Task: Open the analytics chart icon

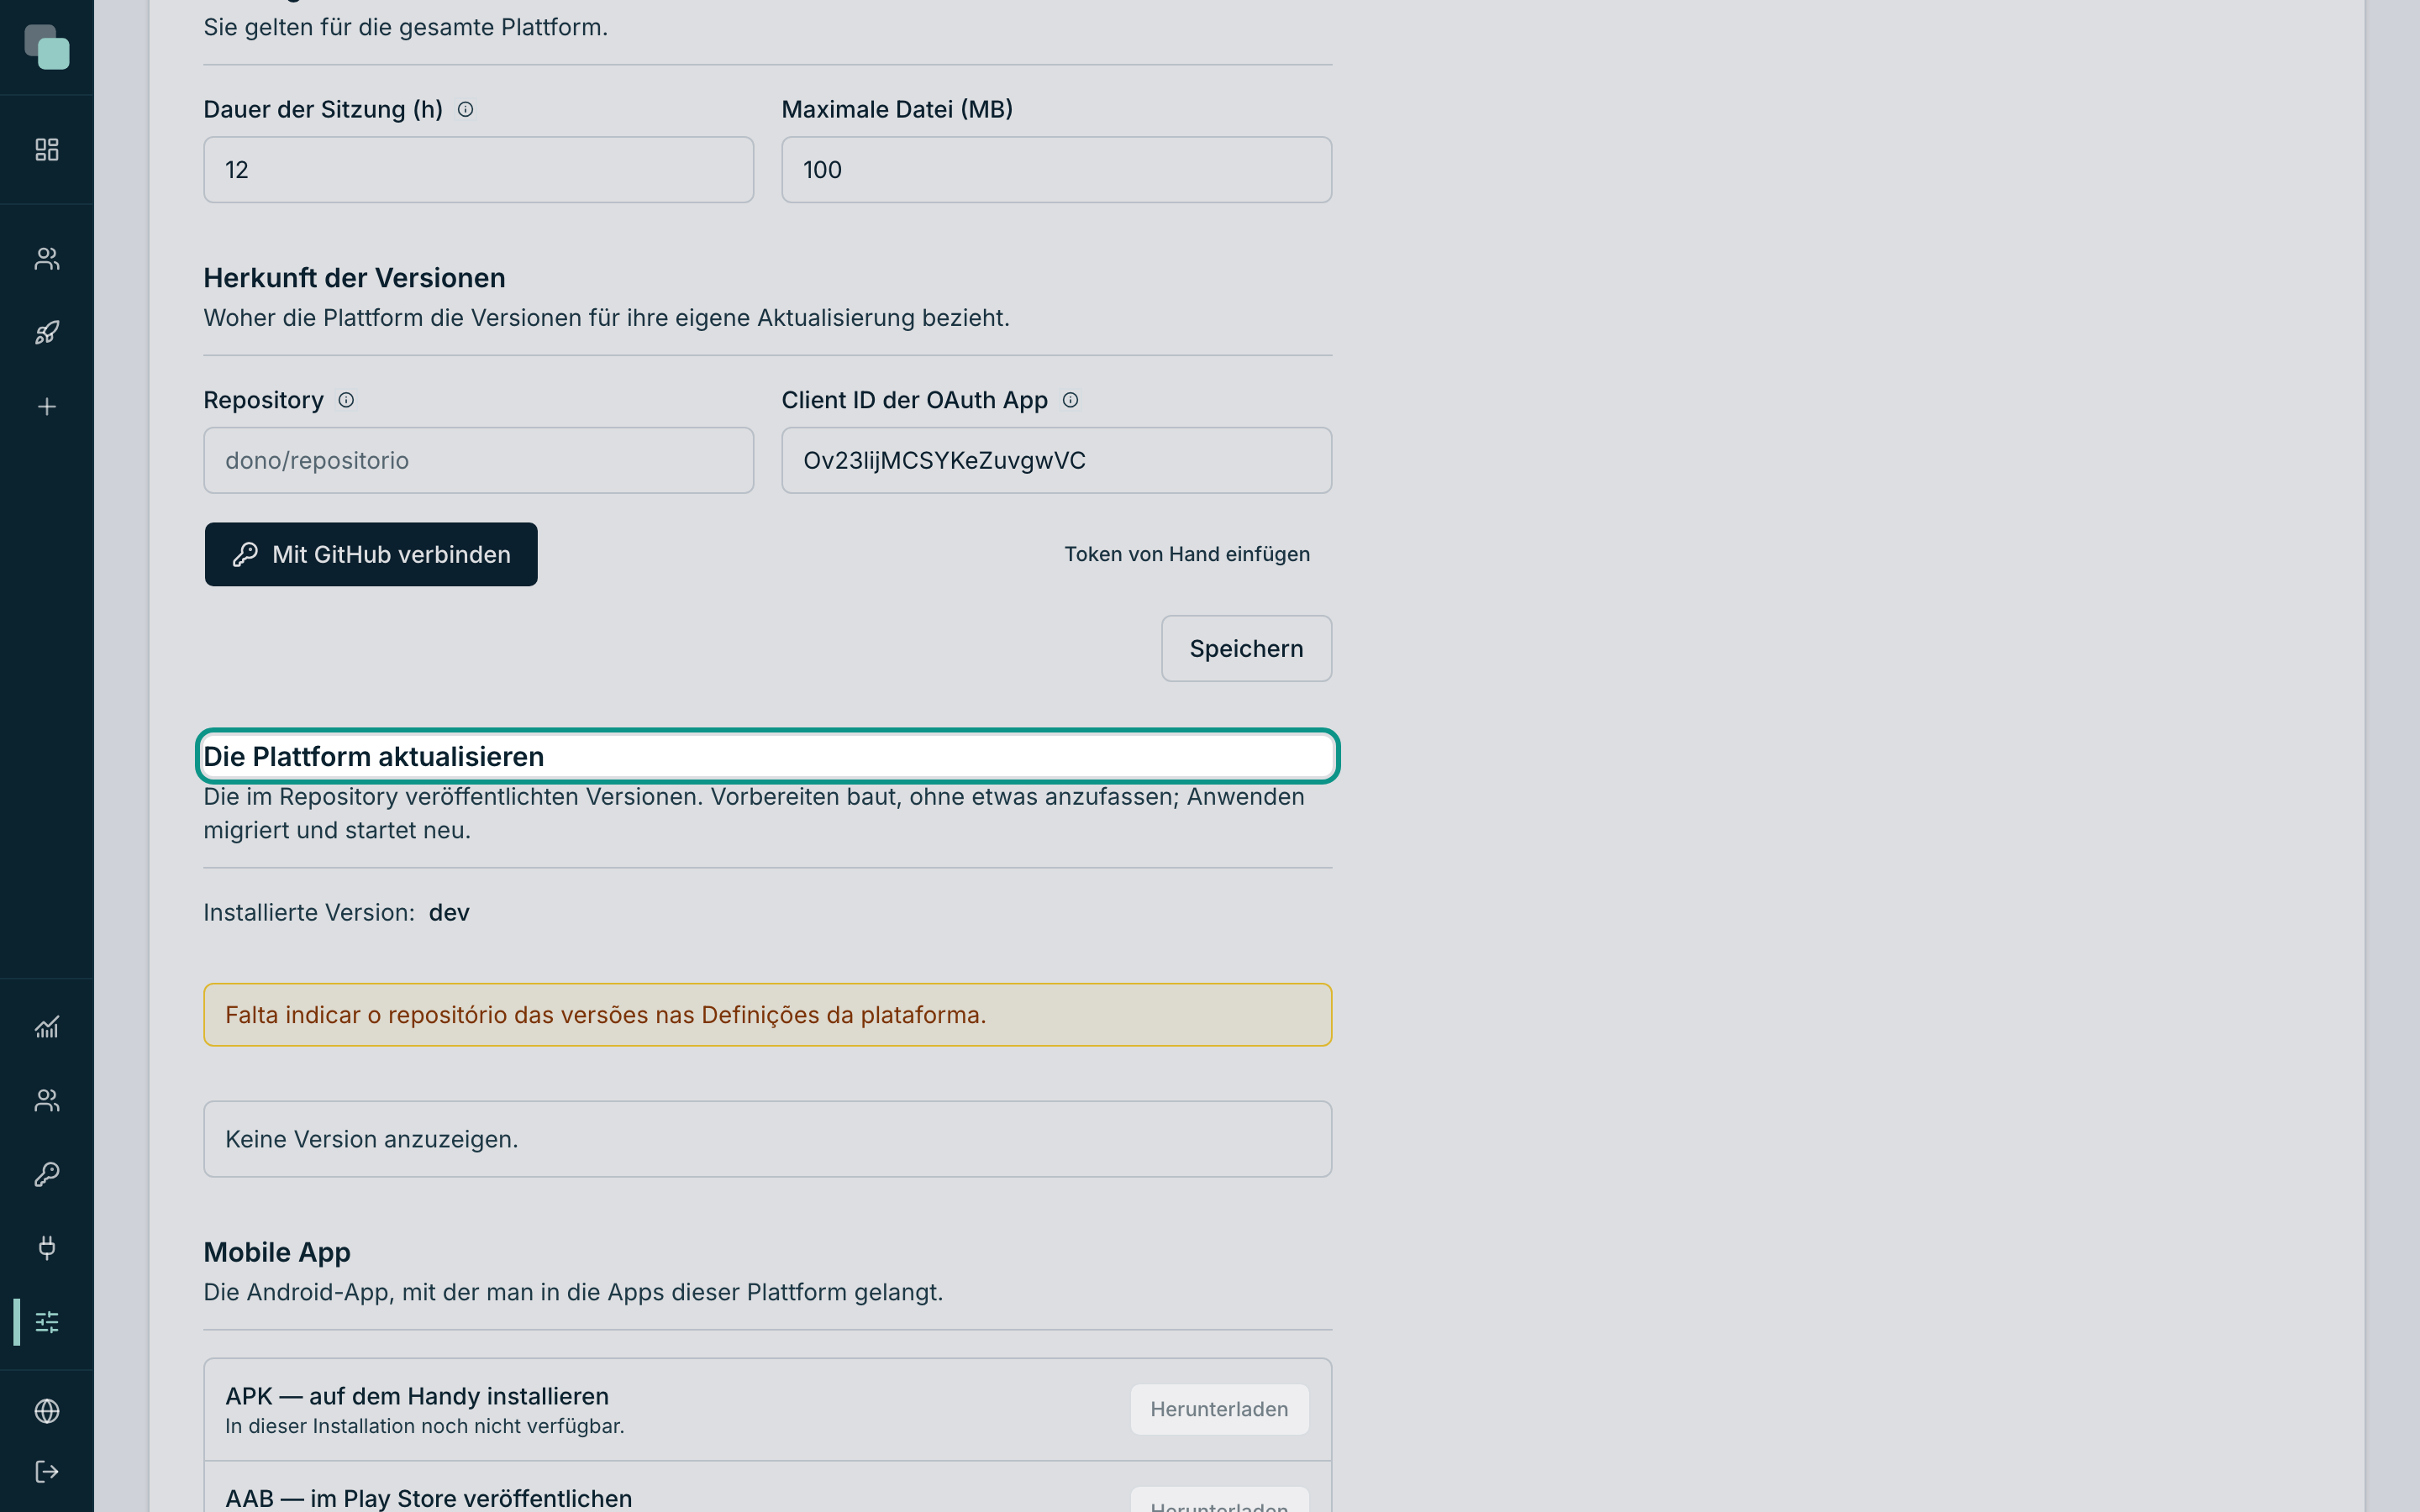Action: [47, 1027]
